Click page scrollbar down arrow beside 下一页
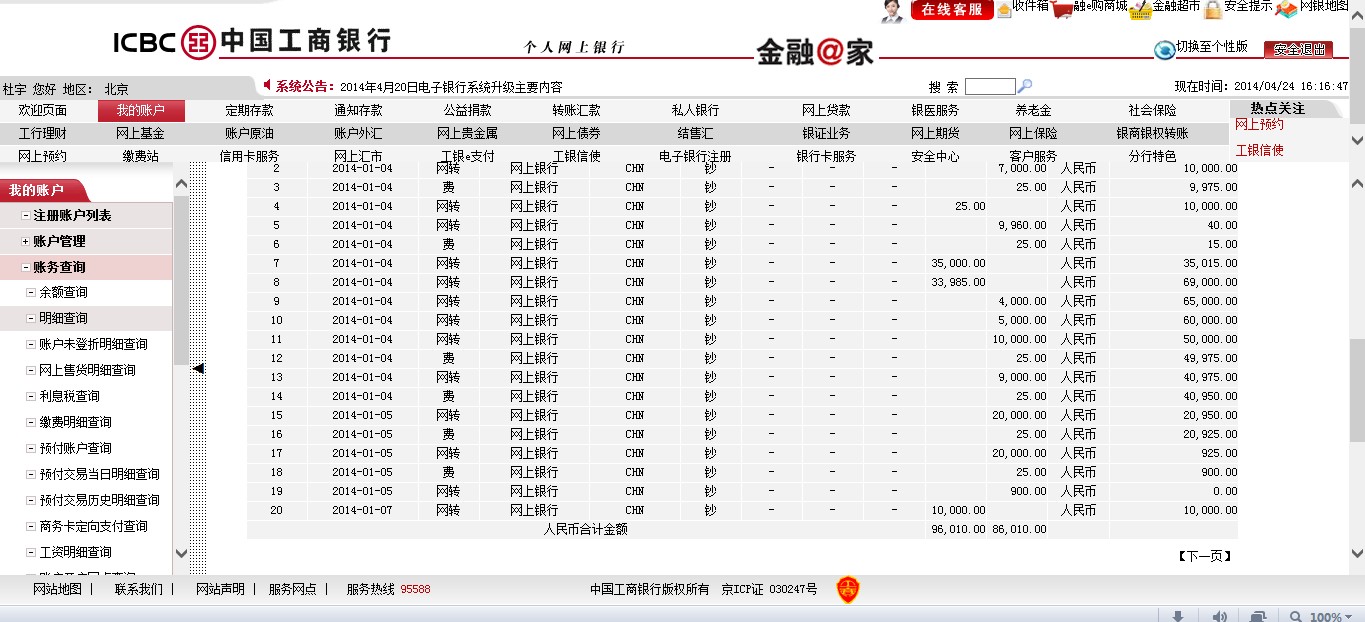The width and height of the screenshot is (1365, 622). click(1356, 553)
